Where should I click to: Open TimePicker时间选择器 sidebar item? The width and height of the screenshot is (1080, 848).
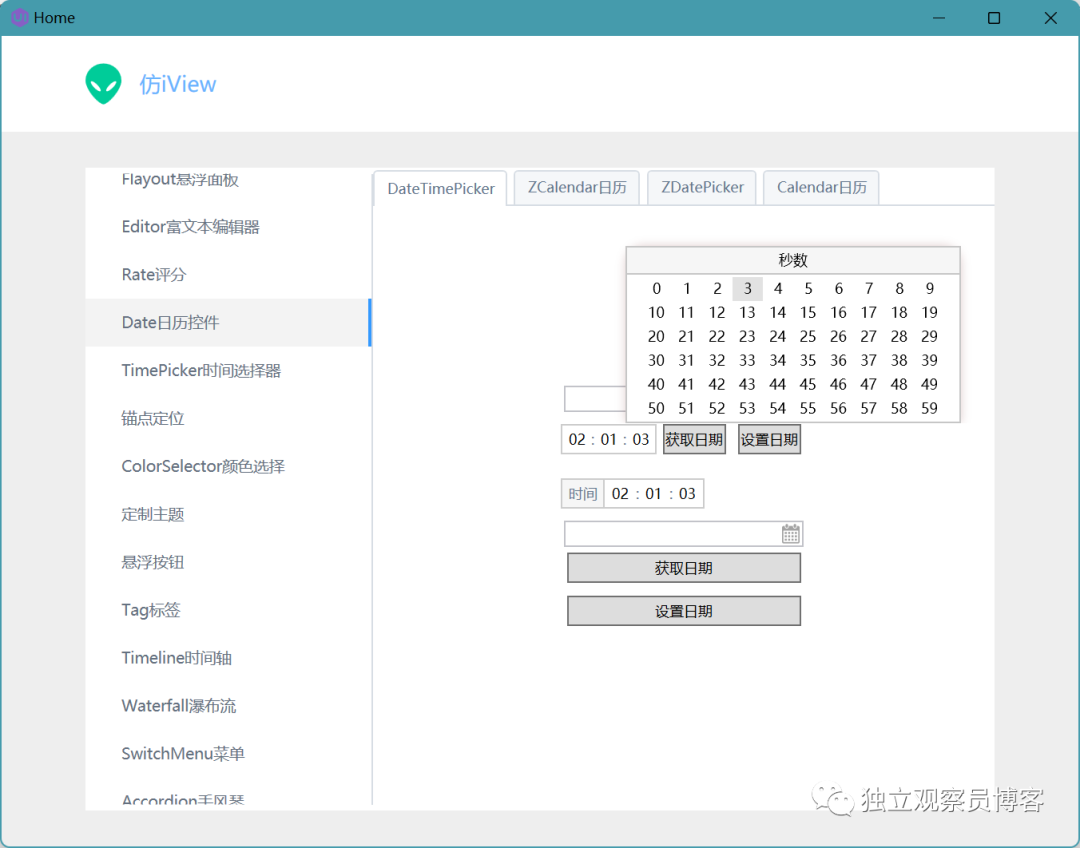click(x=228, y=370)
